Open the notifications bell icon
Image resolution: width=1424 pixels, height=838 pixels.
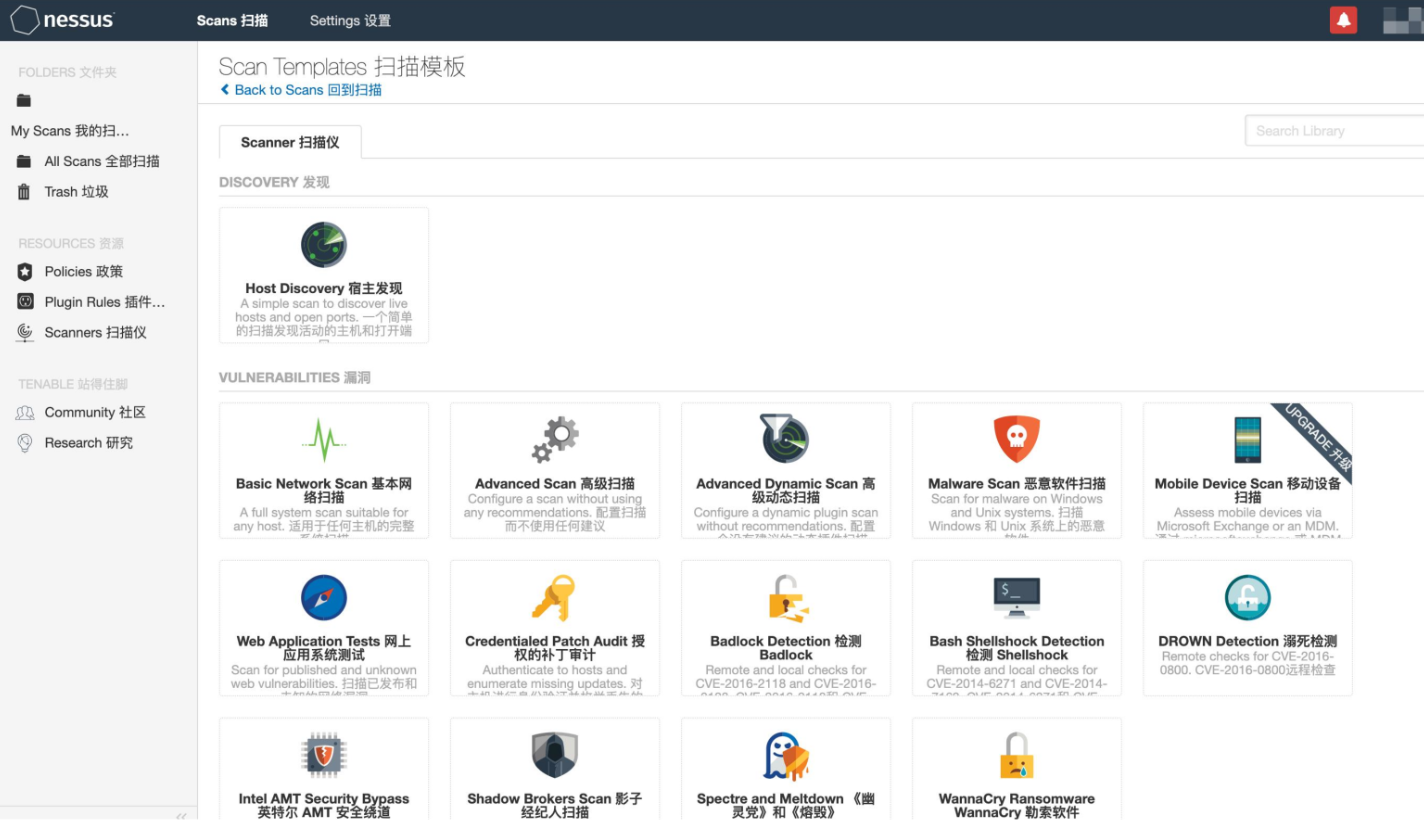pyautogui.click(x=1343, y=20)
